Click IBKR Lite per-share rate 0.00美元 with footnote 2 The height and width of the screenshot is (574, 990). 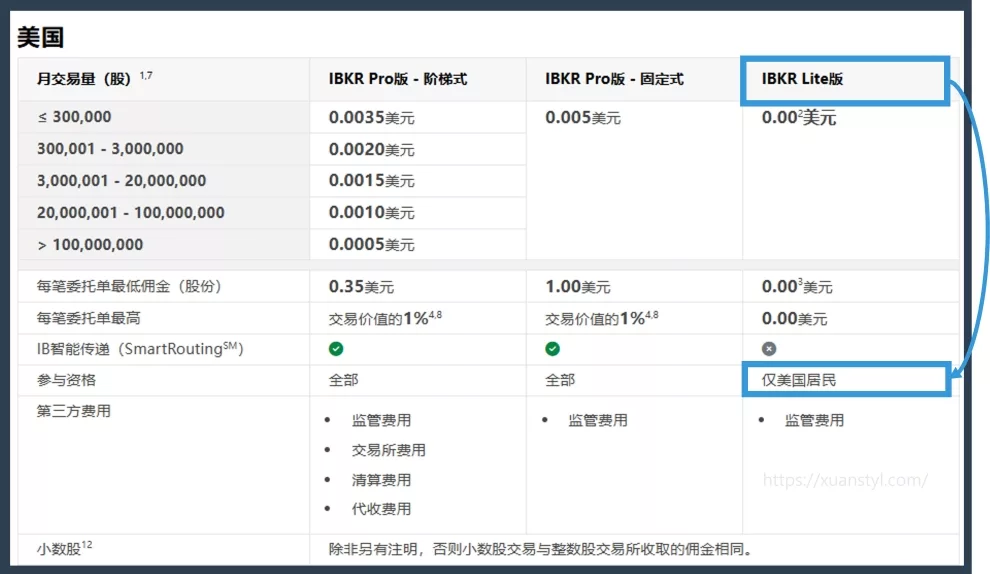coord(799,117)
